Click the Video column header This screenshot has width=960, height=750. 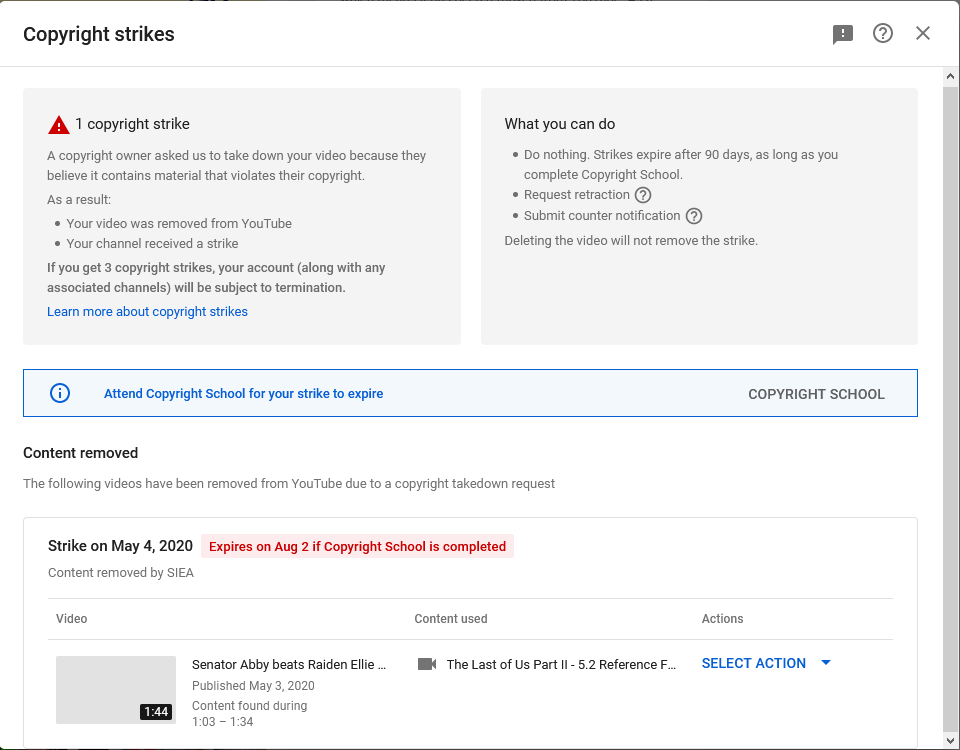click(72, 619)
